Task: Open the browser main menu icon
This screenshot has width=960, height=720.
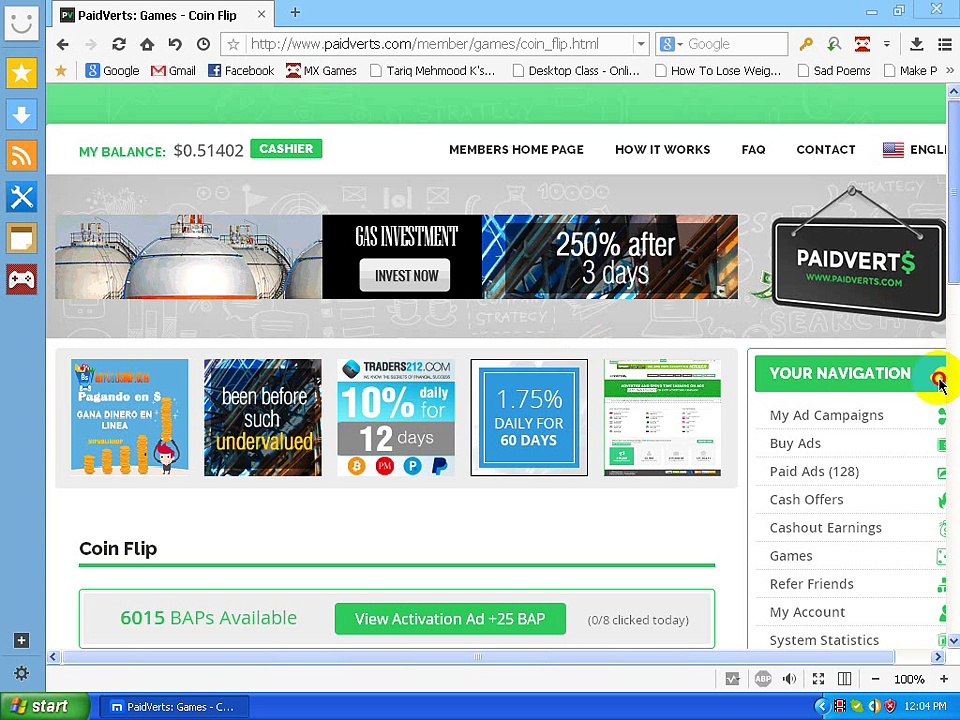Action: click(x=945, y=44)
